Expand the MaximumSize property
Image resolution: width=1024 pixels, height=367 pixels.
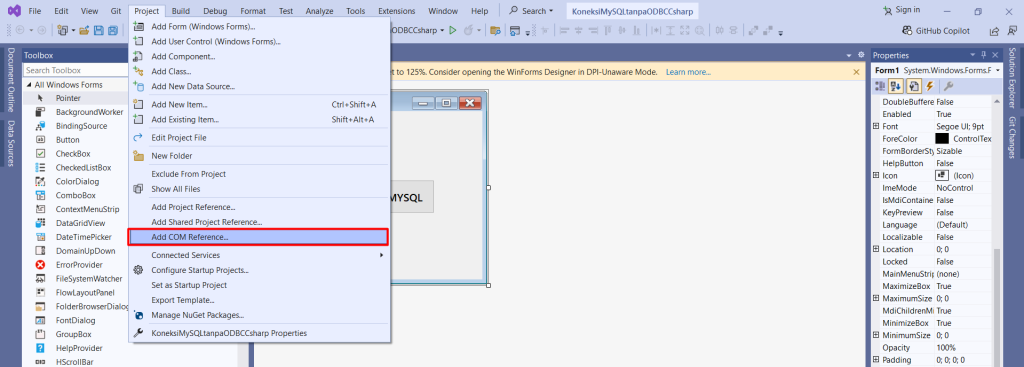pos(876,298)
